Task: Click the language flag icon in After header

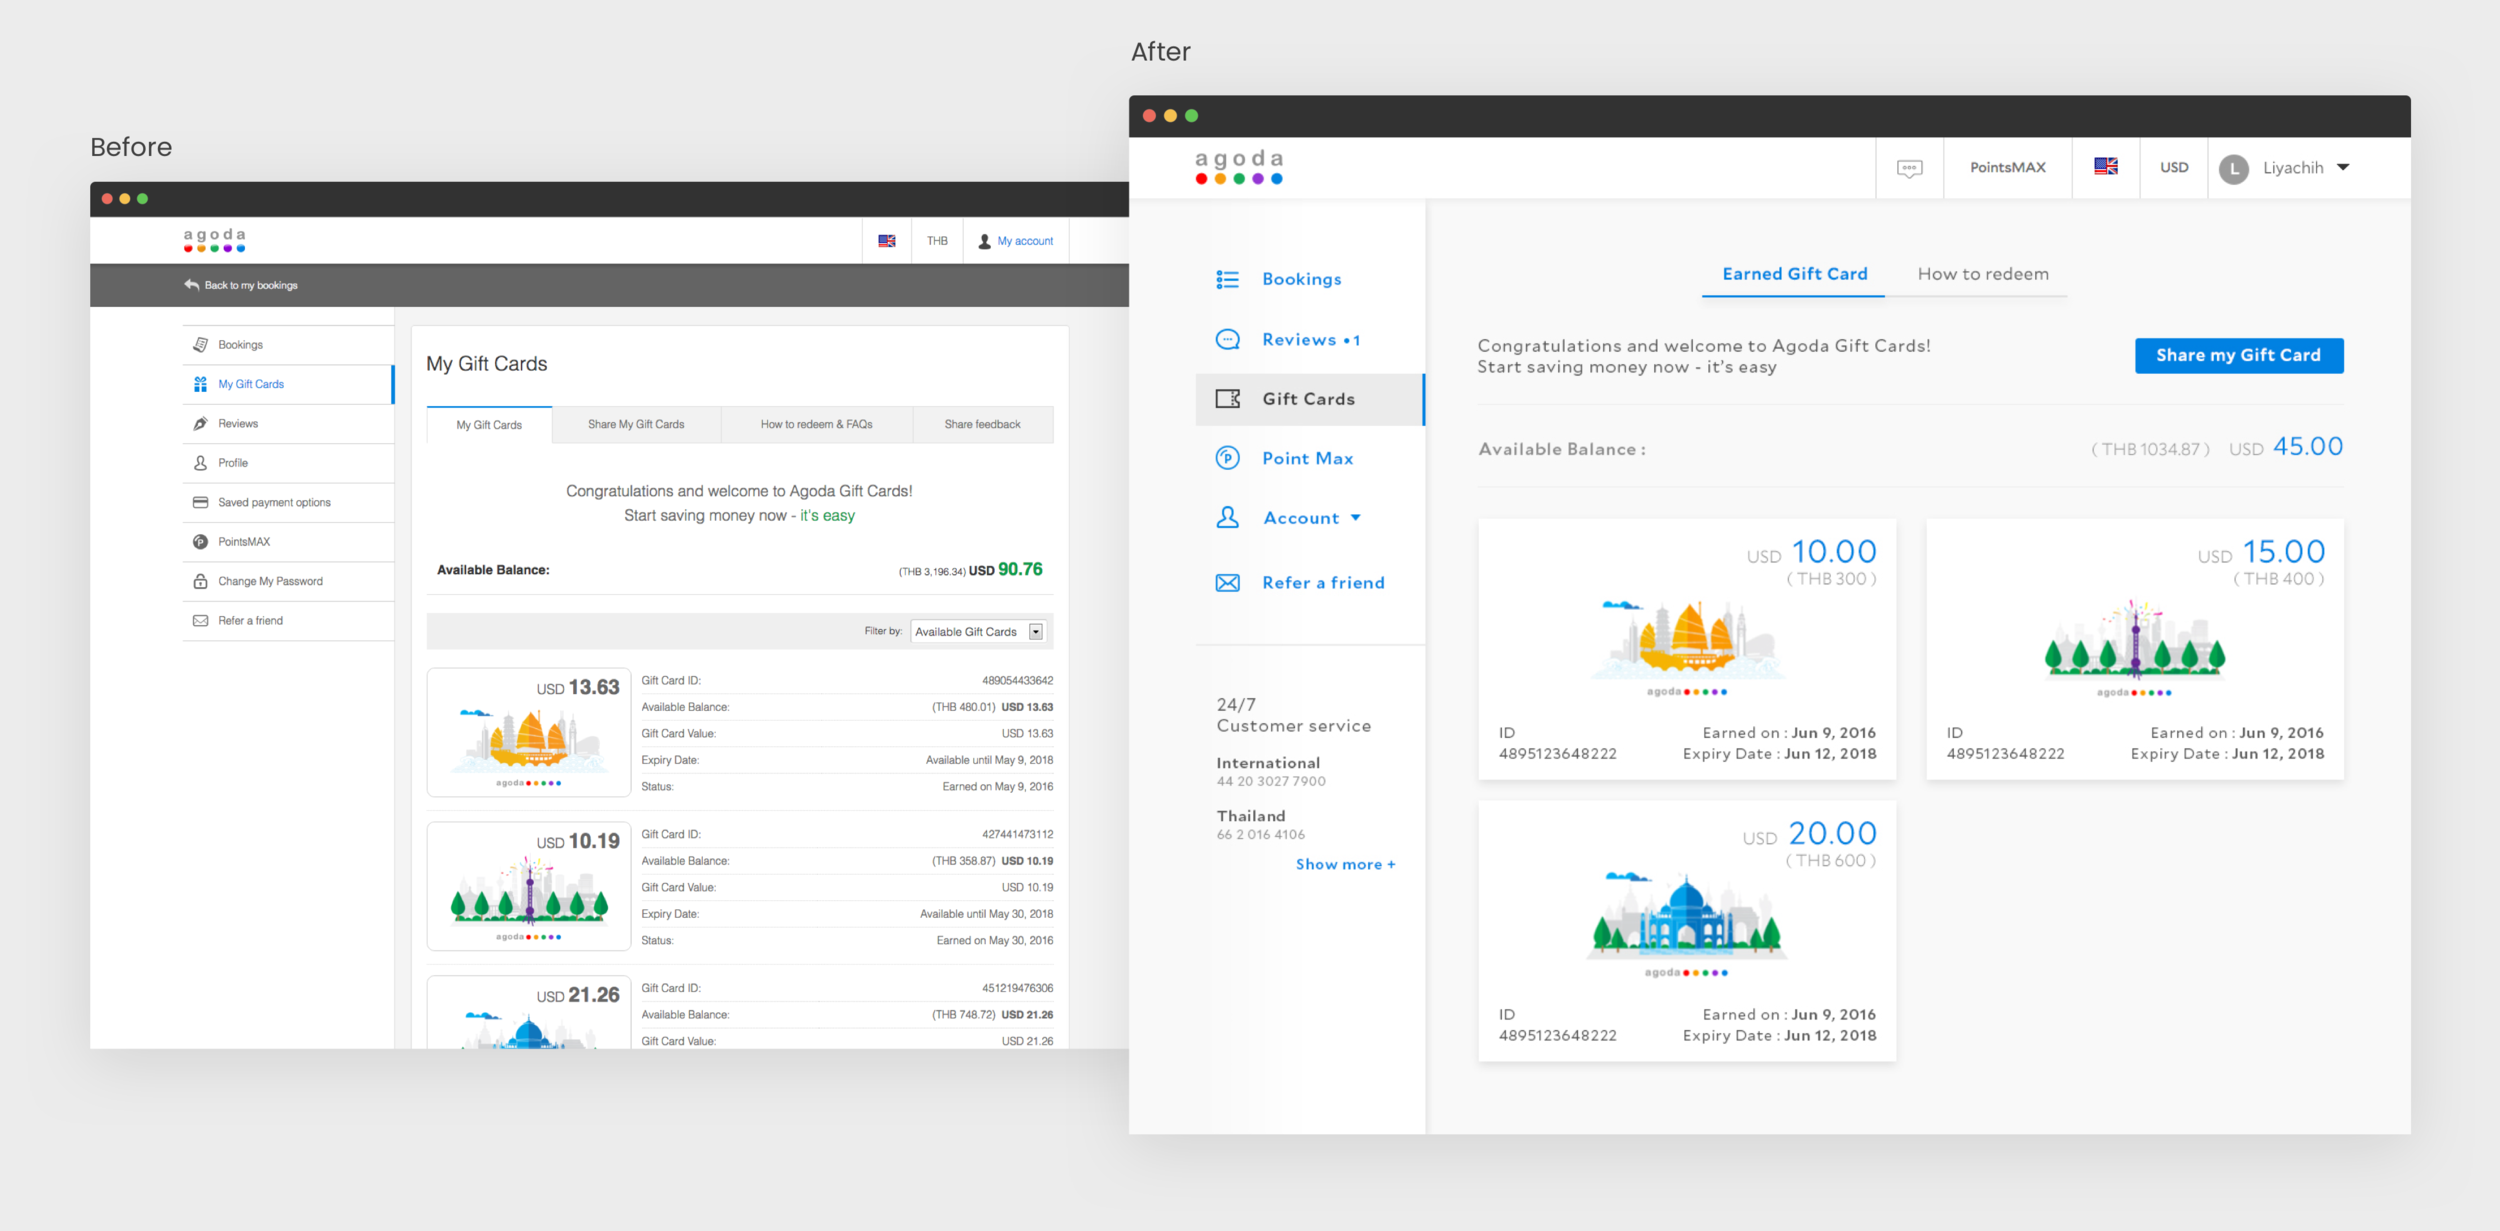Action: 2105,167
